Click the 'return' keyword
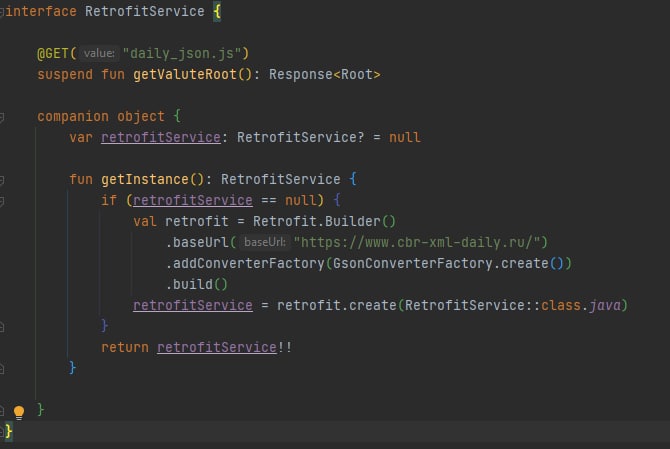The width and height of the screenshot is (670, 449). pyautogui.click(x=125, y=347)
